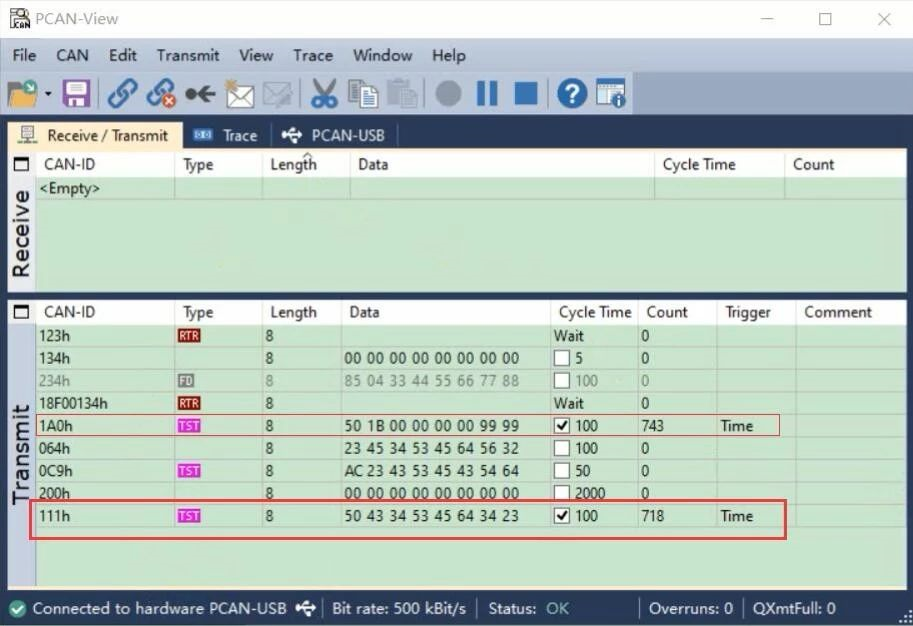Click the Reset arrow toolbar icon

click(200, 94)
